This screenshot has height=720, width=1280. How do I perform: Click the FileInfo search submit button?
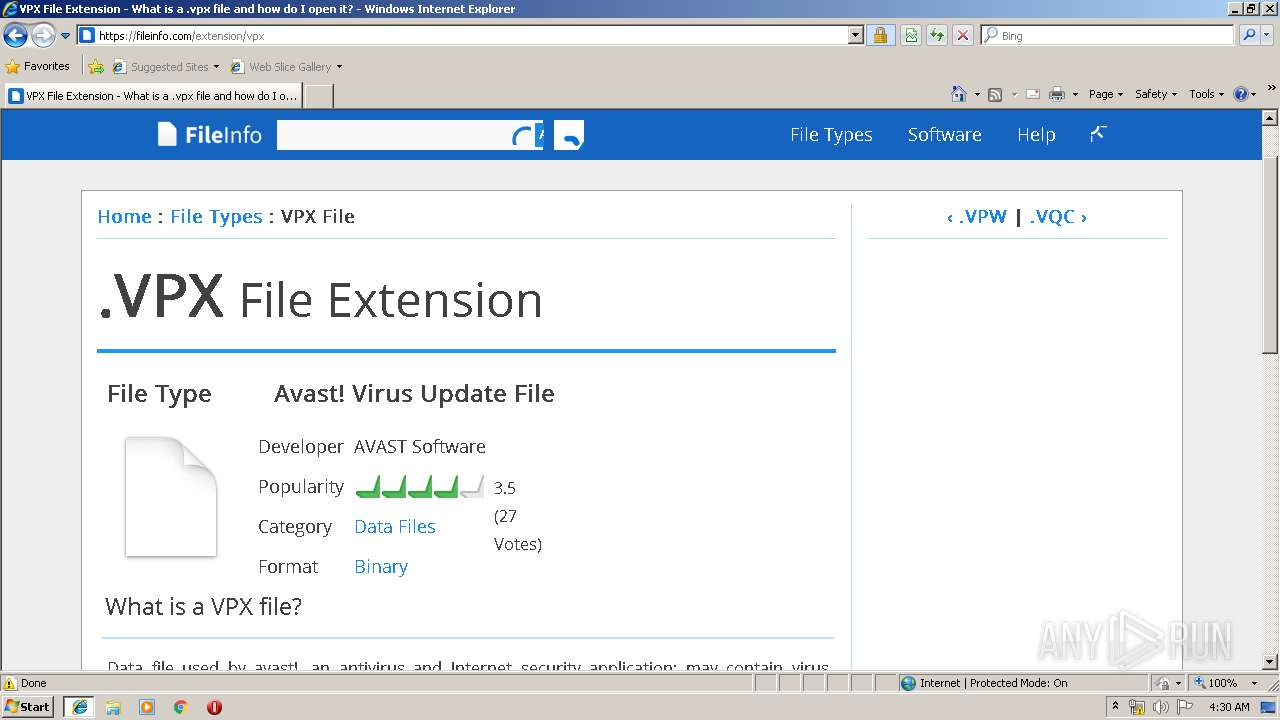(570, 135)
